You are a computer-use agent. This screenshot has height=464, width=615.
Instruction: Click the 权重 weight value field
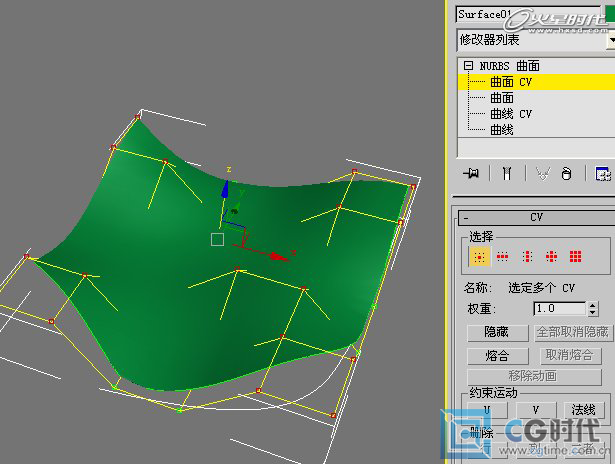pos(559,309)
